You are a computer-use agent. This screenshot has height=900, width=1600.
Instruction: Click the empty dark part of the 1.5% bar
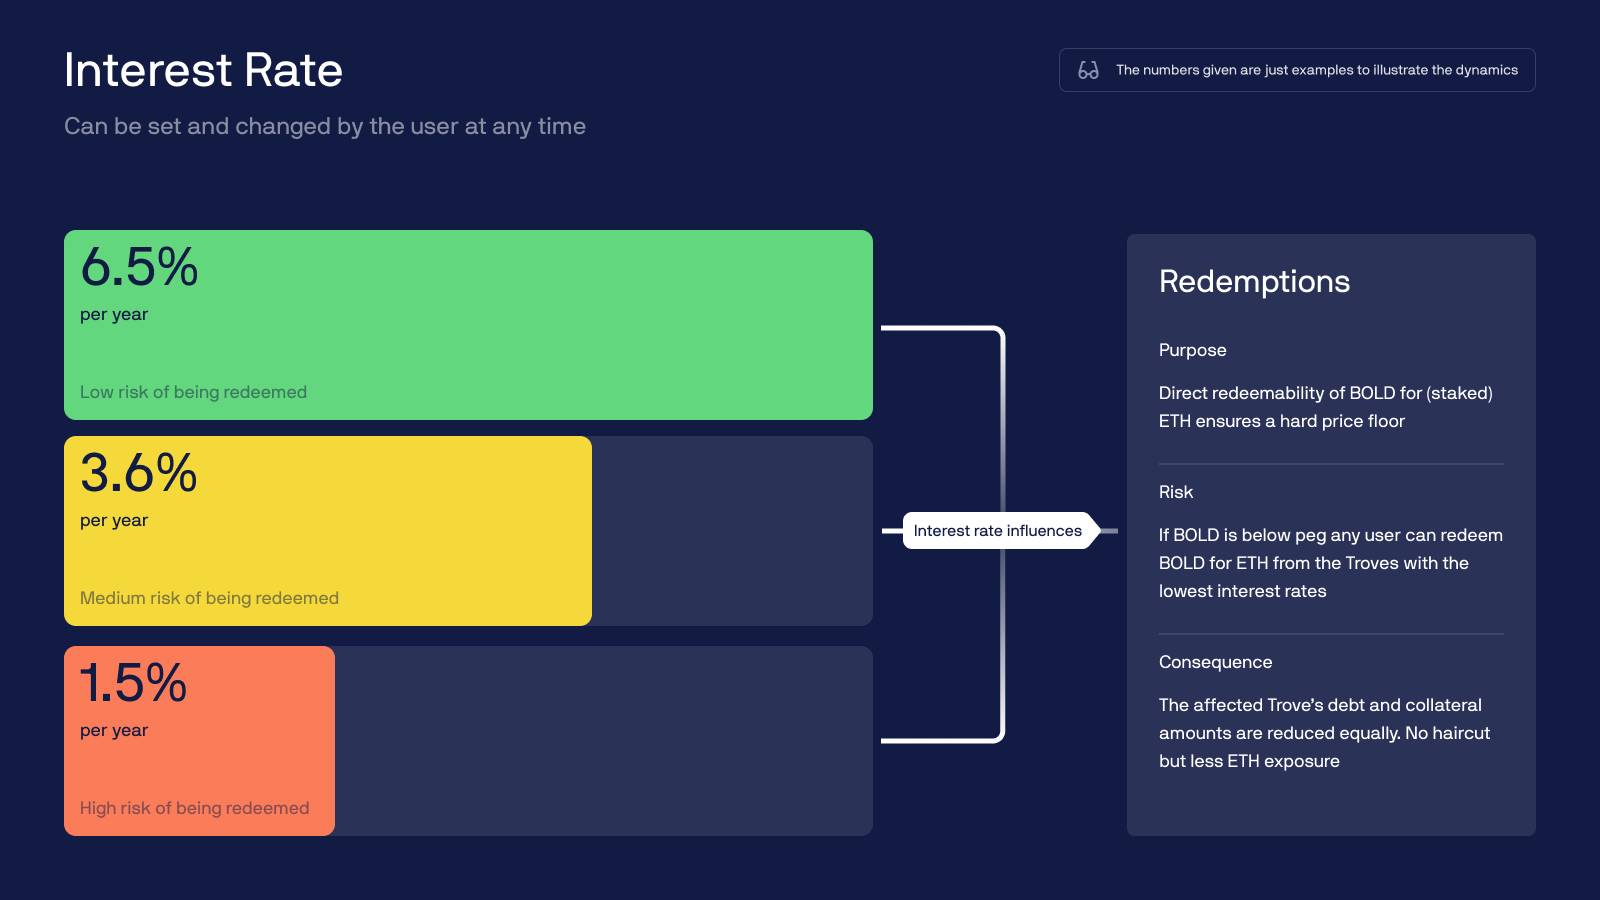point(604,741)
